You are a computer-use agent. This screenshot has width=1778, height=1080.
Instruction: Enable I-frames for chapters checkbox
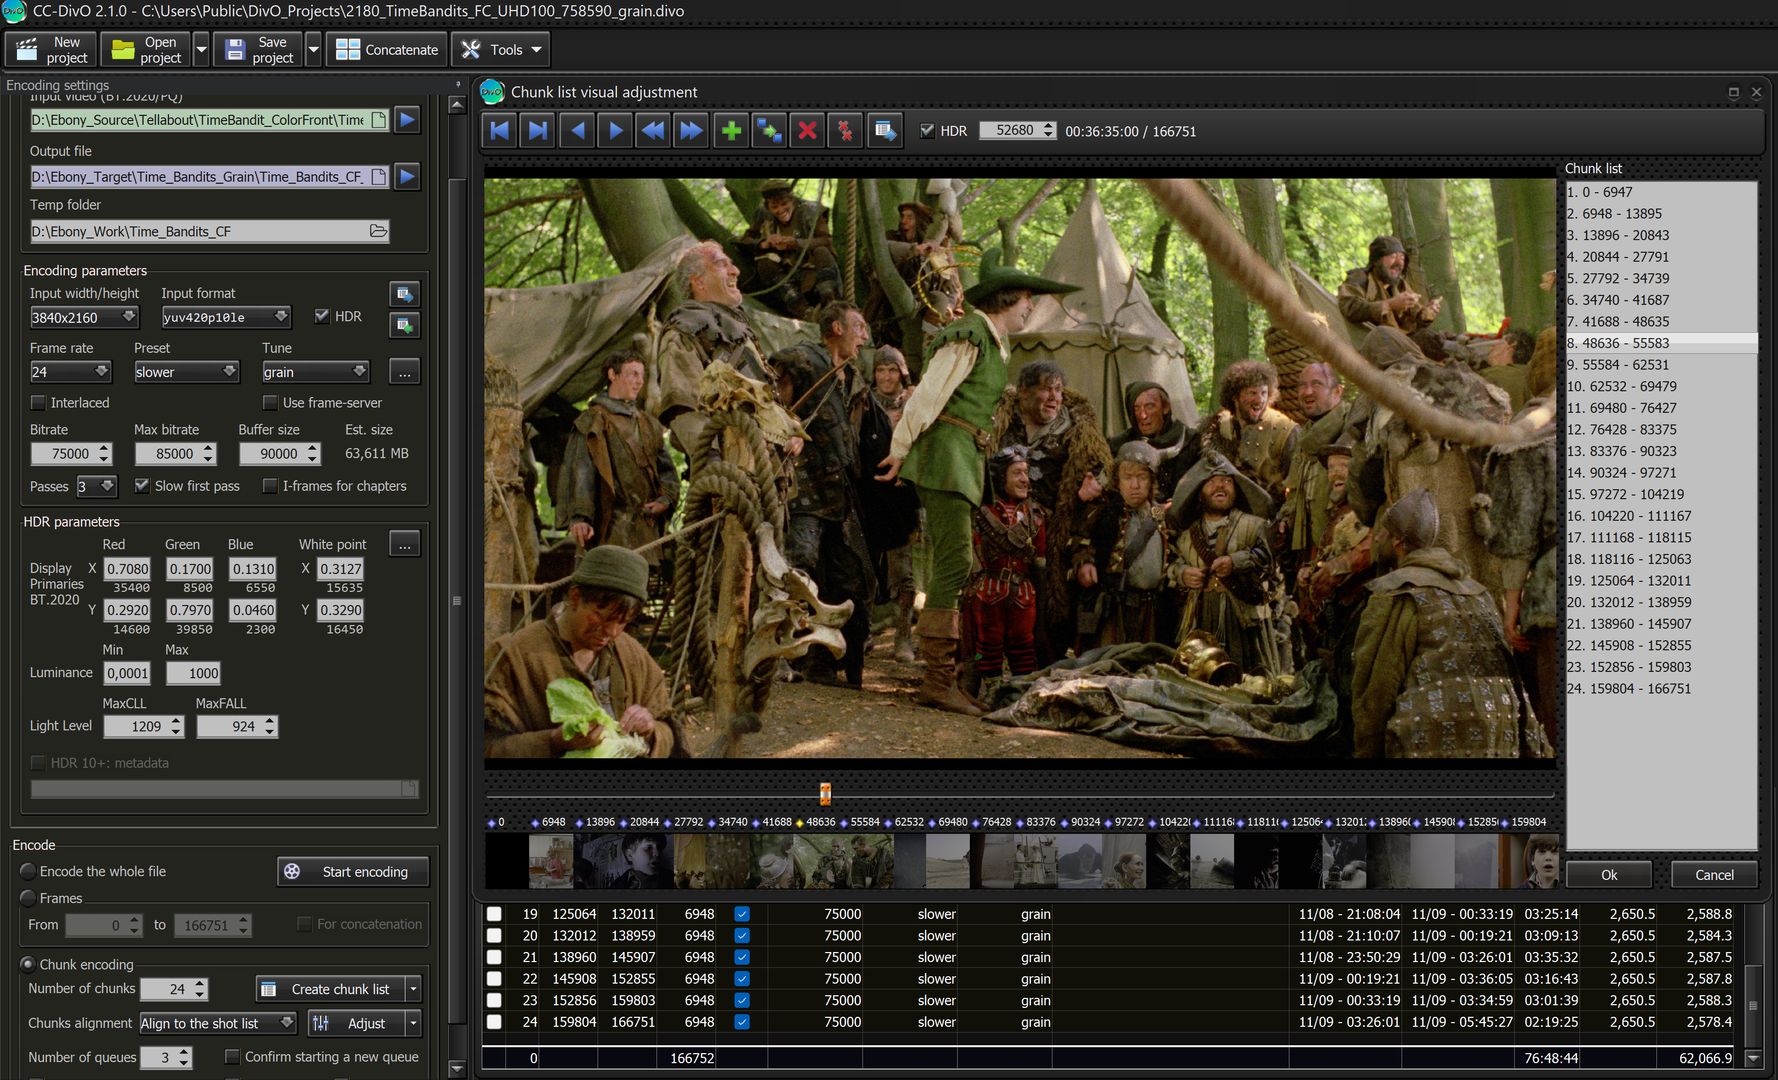(270, 486)
